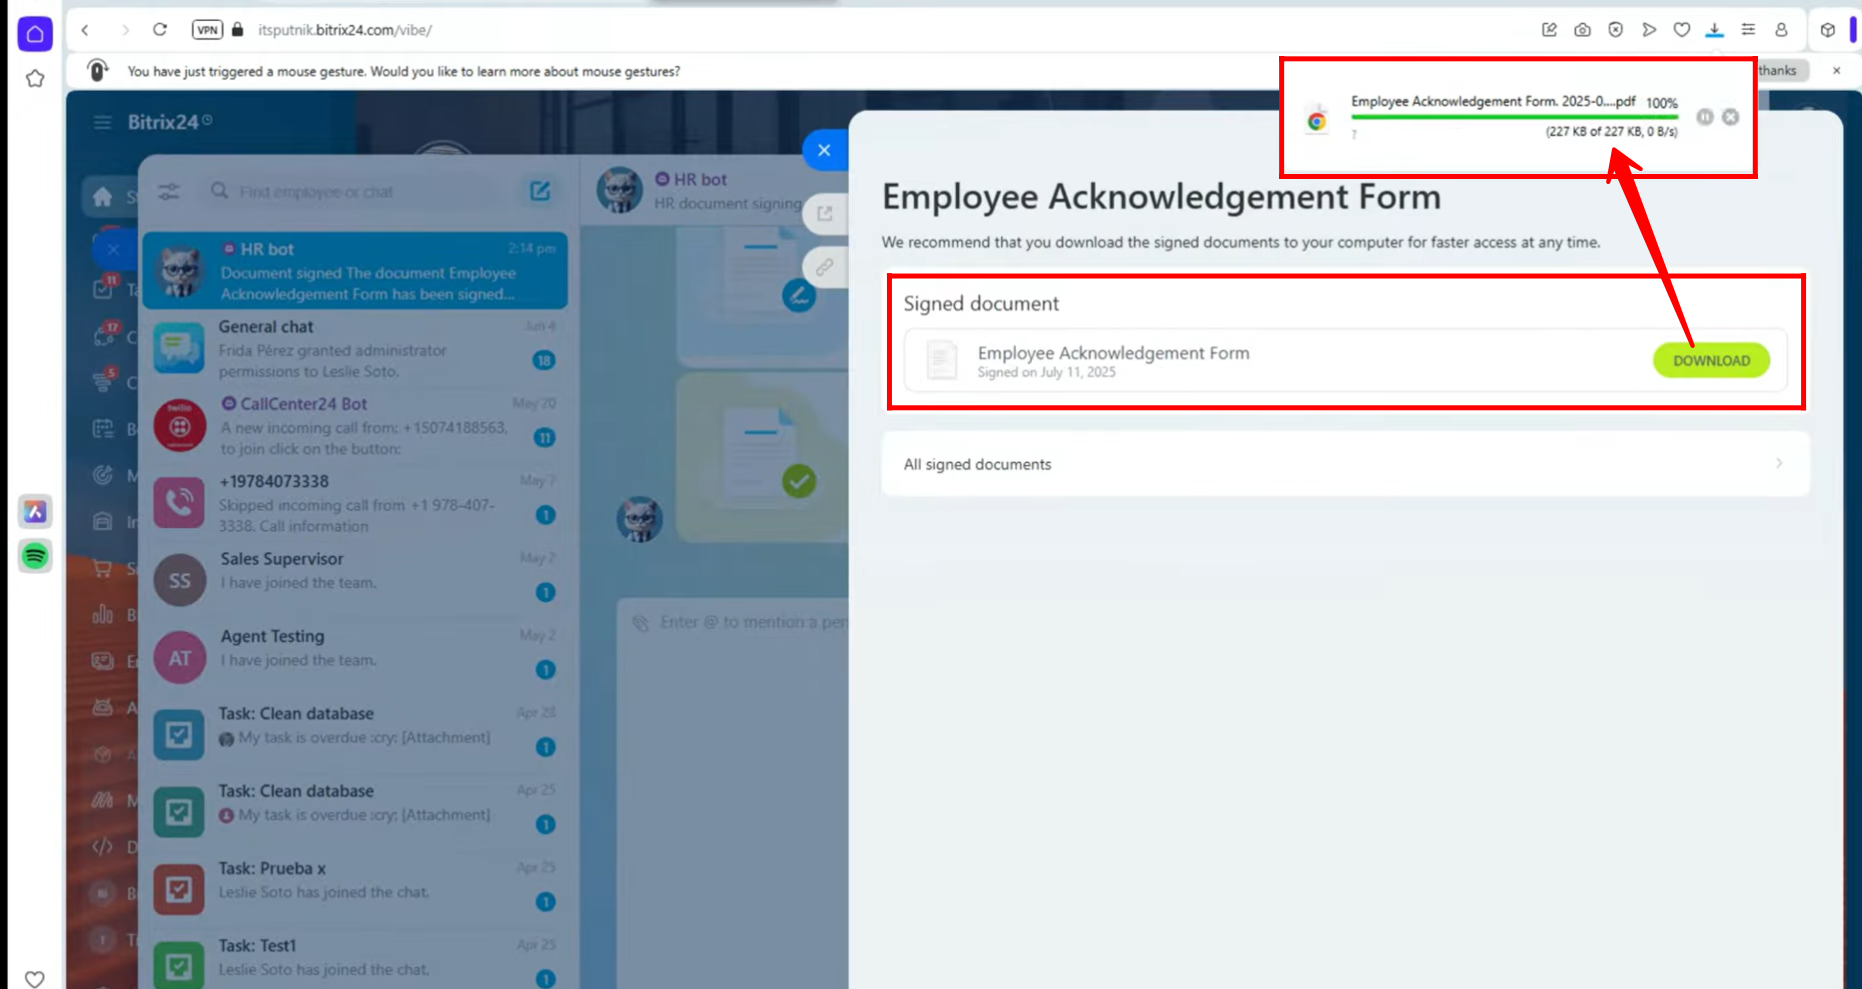Open the Agent Testing chat
This screenshot has width=1862, height=989.
355,658
